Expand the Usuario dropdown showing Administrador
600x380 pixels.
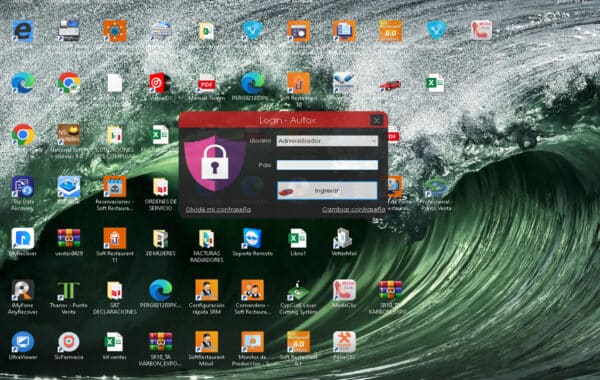[327, 141]
